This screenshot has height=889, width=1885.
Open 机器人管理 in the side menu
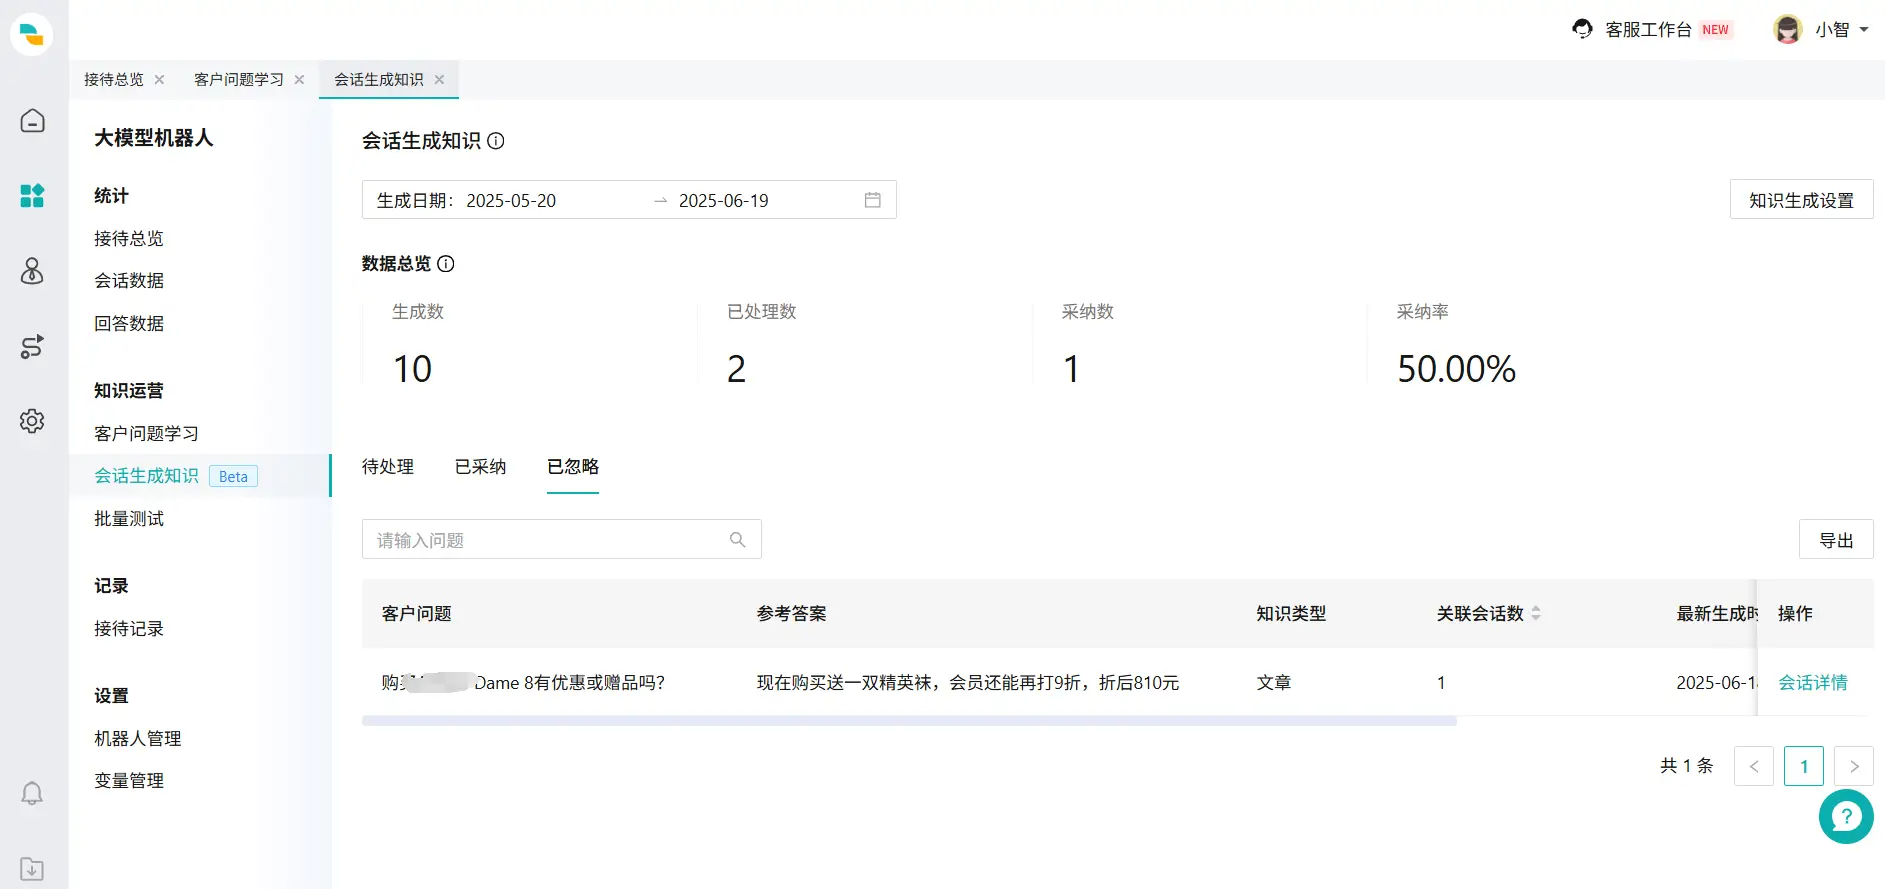click(138, 739)
